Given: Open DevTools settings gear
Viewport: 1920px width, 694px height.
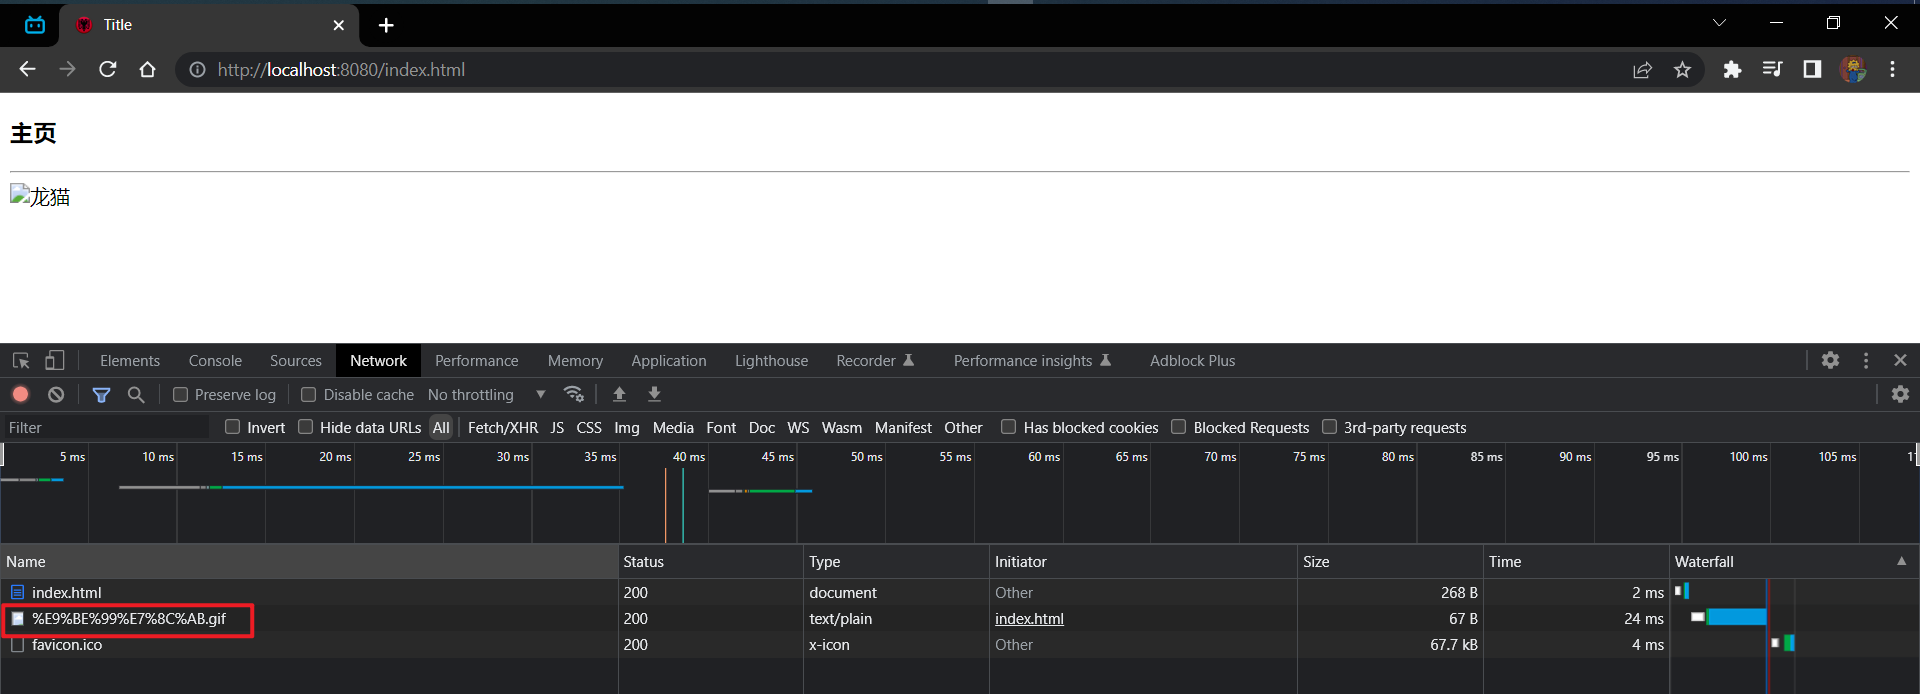Looking at the screenshot, I should (x=1830, y=360).
